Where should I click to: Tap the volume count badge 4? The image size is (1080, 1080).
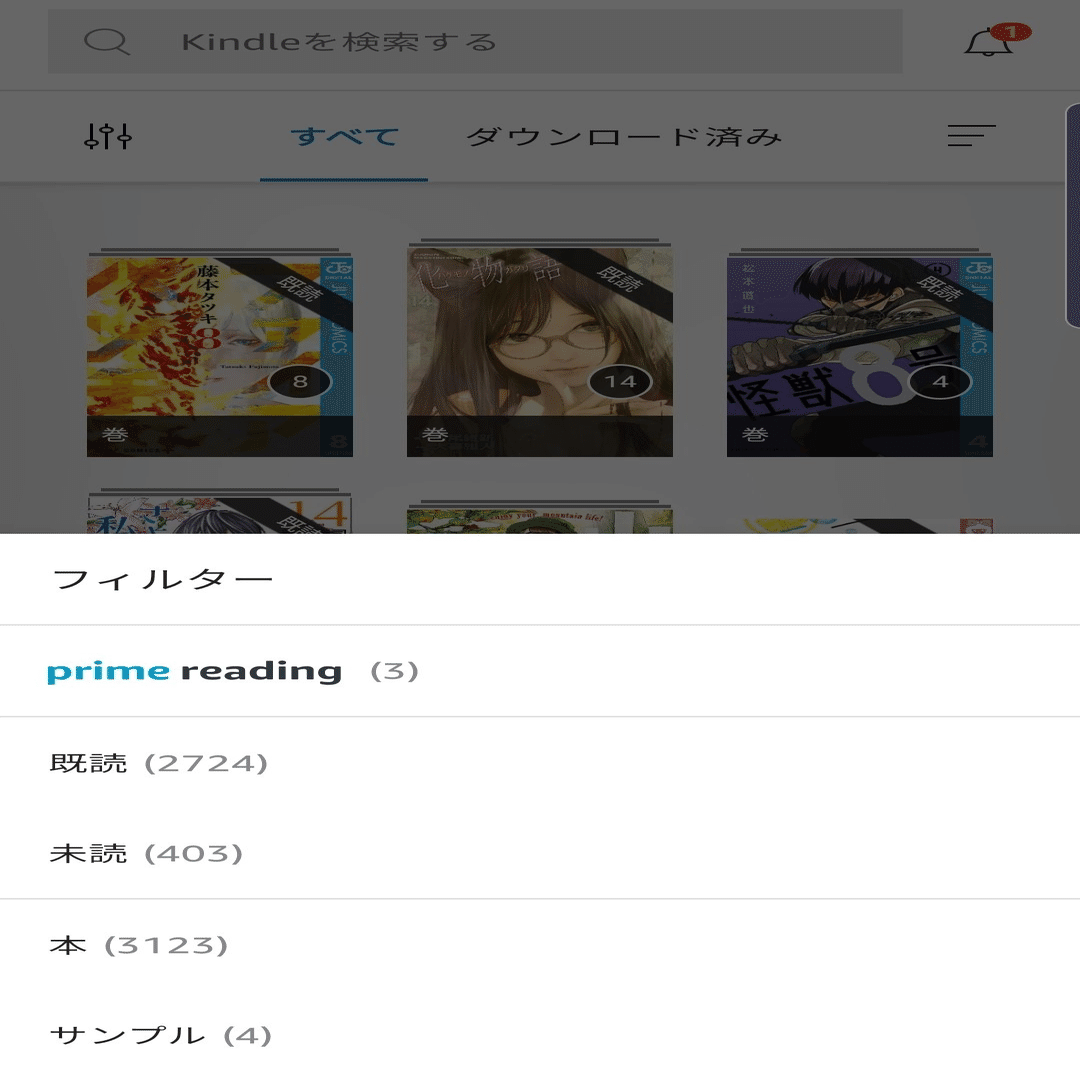(940, 381)
